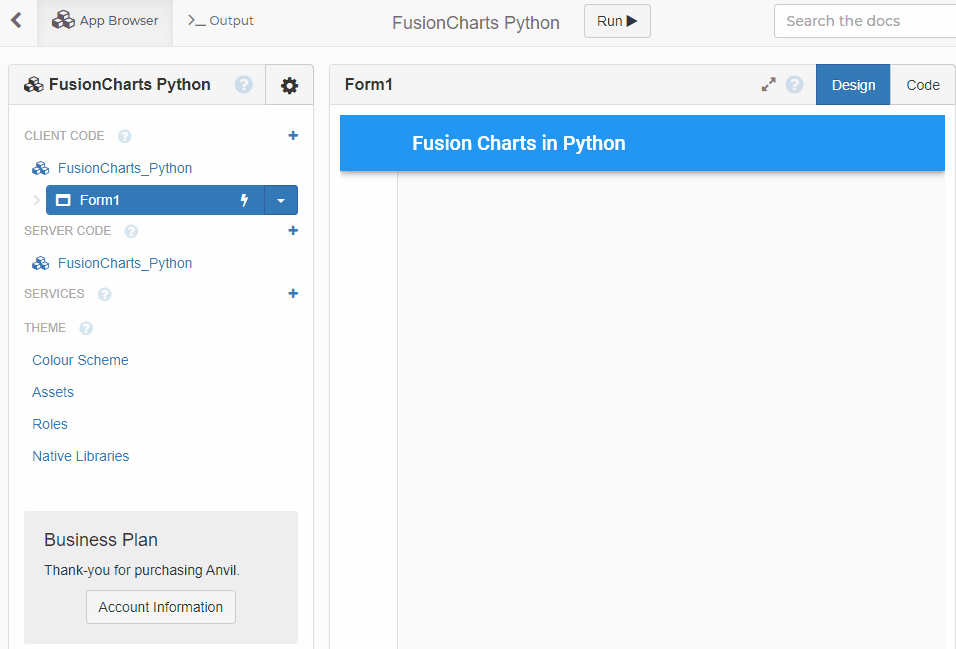
Task: Click help icon next to Theme
Action: [86, 329]
